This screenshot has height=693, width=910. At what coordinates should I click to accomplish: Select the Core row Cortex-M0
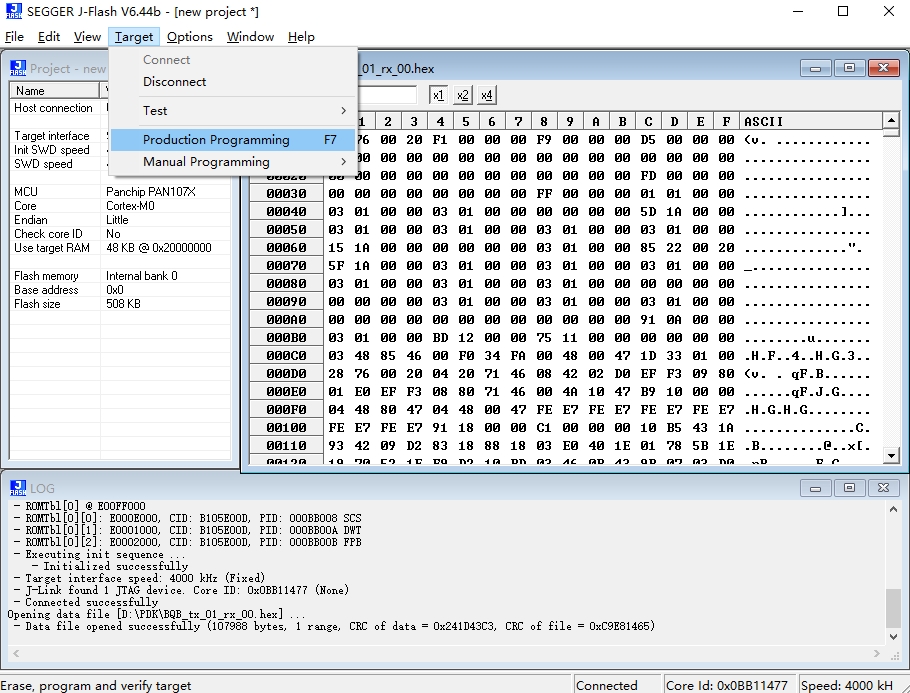(121, 206)
